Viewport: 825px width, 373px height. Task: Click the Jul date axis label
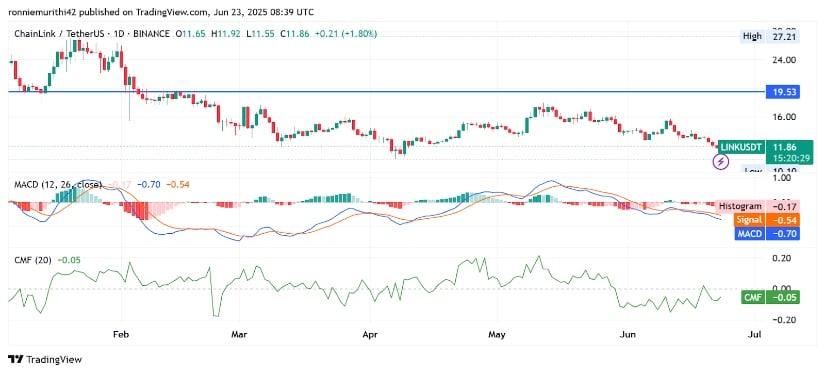(754, 335)
